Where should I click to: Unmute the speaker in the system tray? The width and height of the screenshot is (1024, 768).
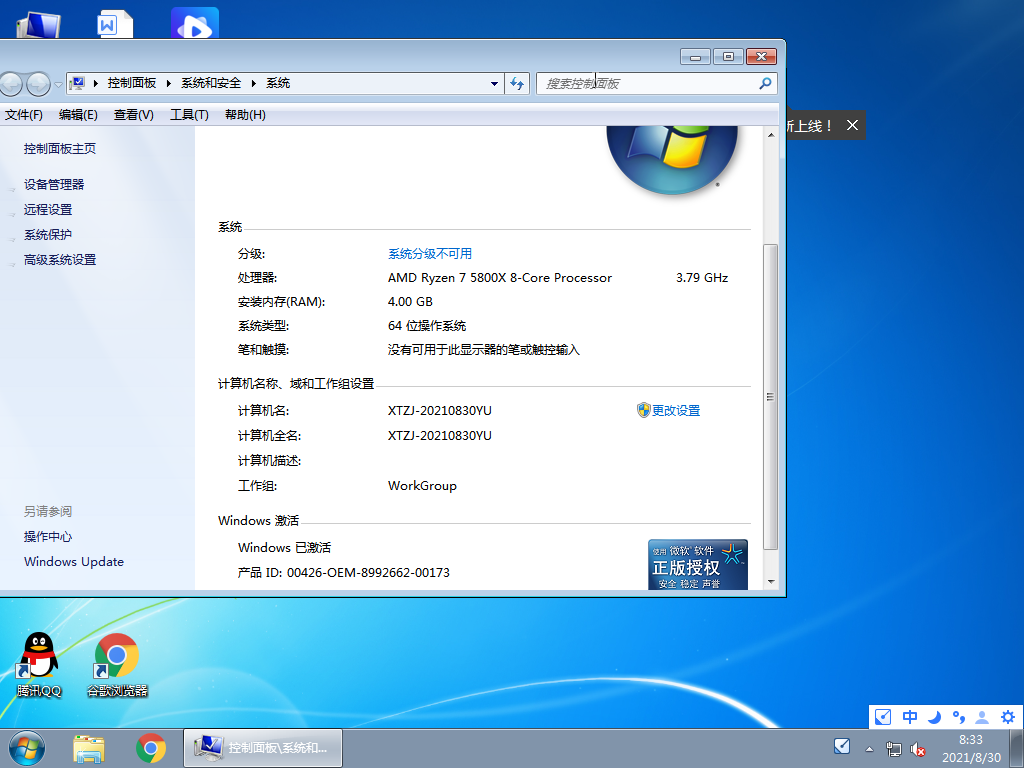coord(918,749)
